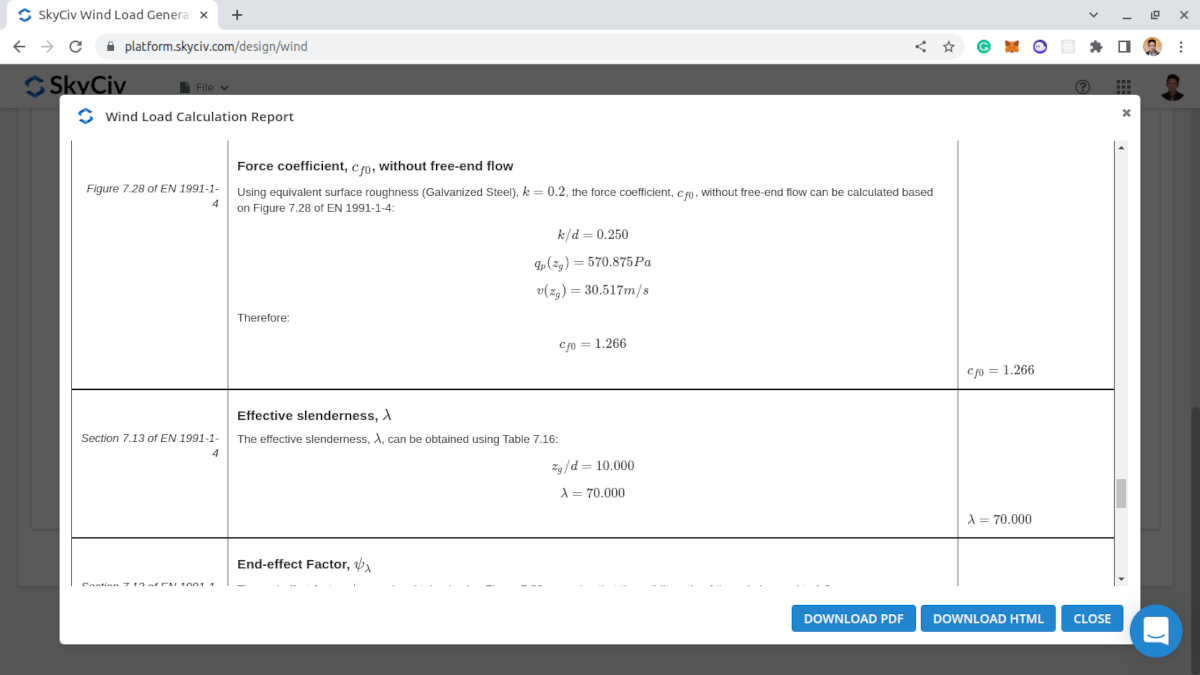Screen dimensions: 1200x675
Task: Click the browser forward arrow
Action: [x=47, y=46]
